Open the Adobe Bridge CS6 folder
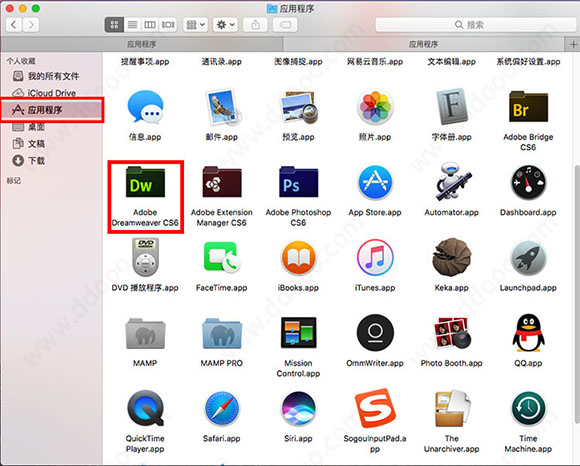This screenshot has width=580, height=466. click(x=528, y=107)
